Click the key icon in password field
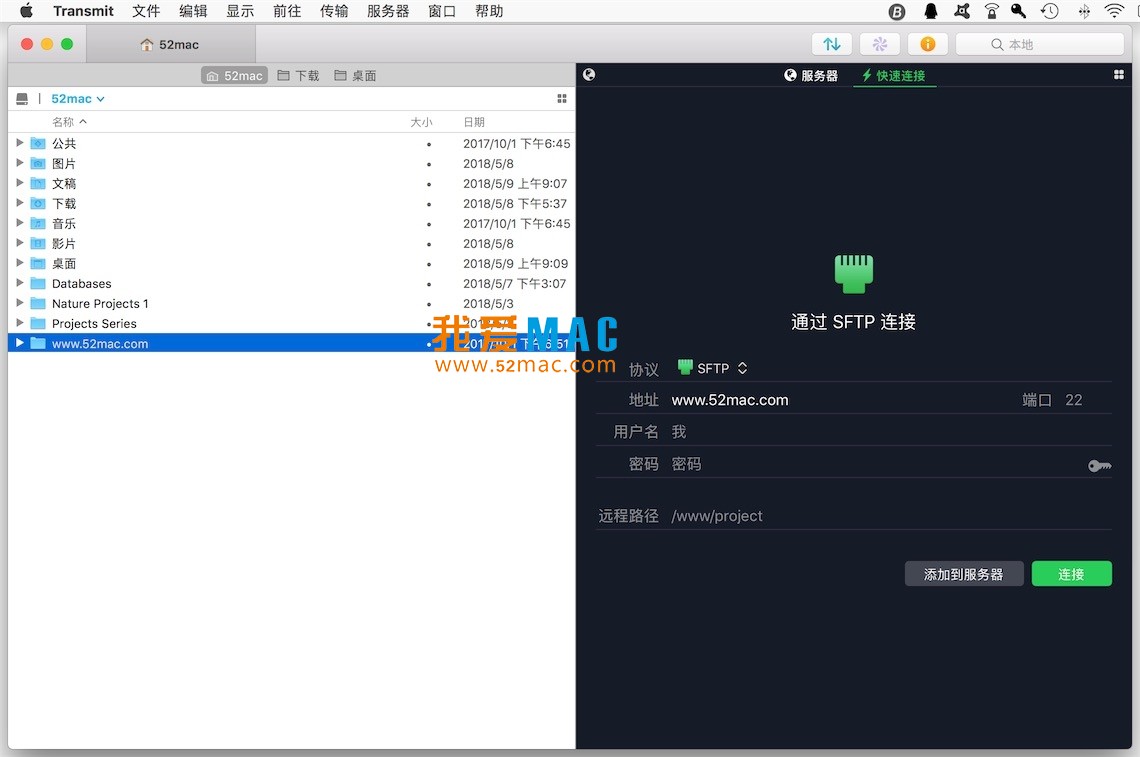The height and width of the screenshot is (757, 1140). coord(1099,465)
